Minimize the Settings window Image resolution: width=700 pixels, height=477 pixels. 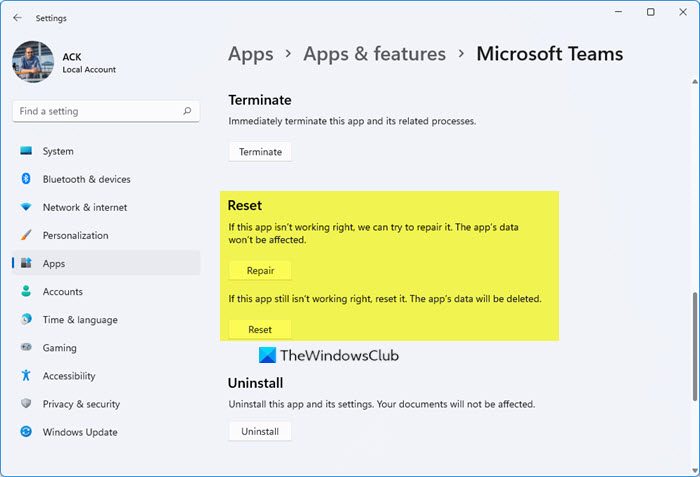(x=618, y=12)
